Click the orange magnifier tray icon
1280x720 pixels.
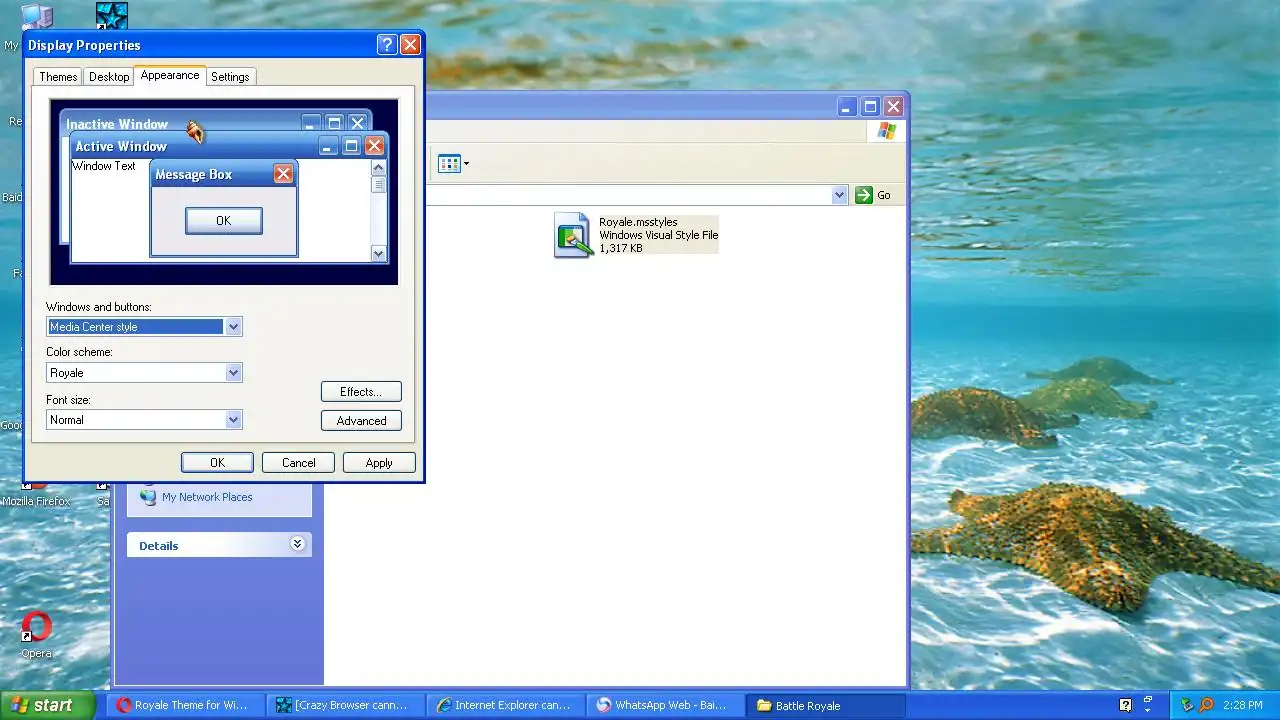tap(1206, 705)
